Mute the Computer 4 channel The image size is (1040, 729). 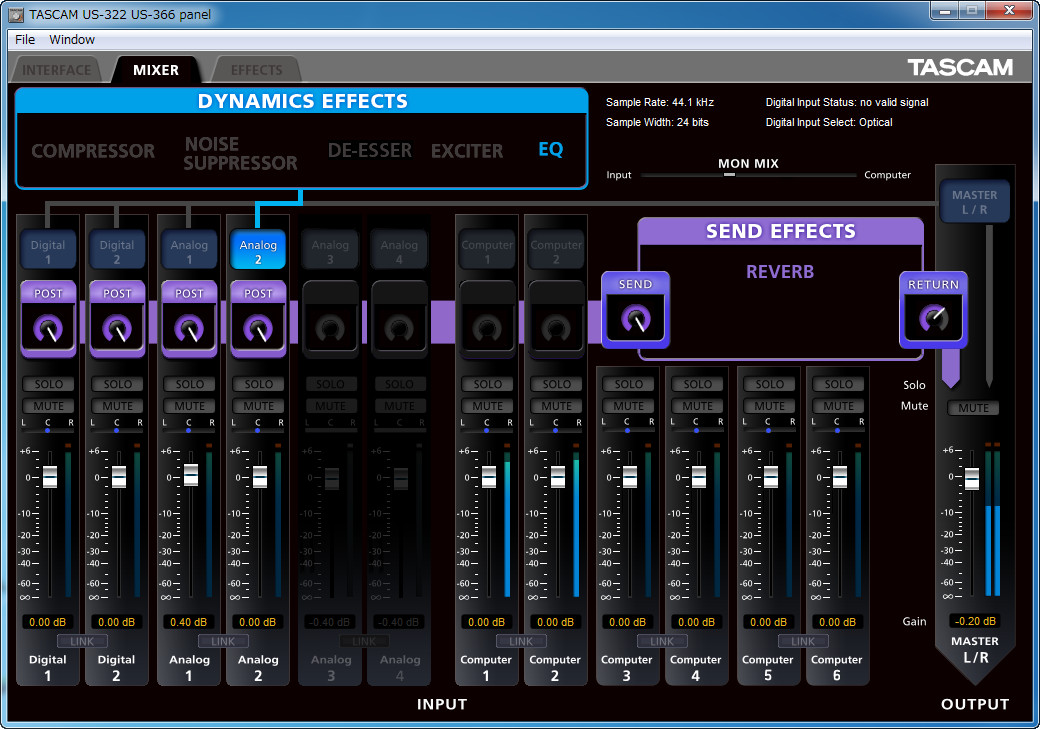tap(697, 405)
